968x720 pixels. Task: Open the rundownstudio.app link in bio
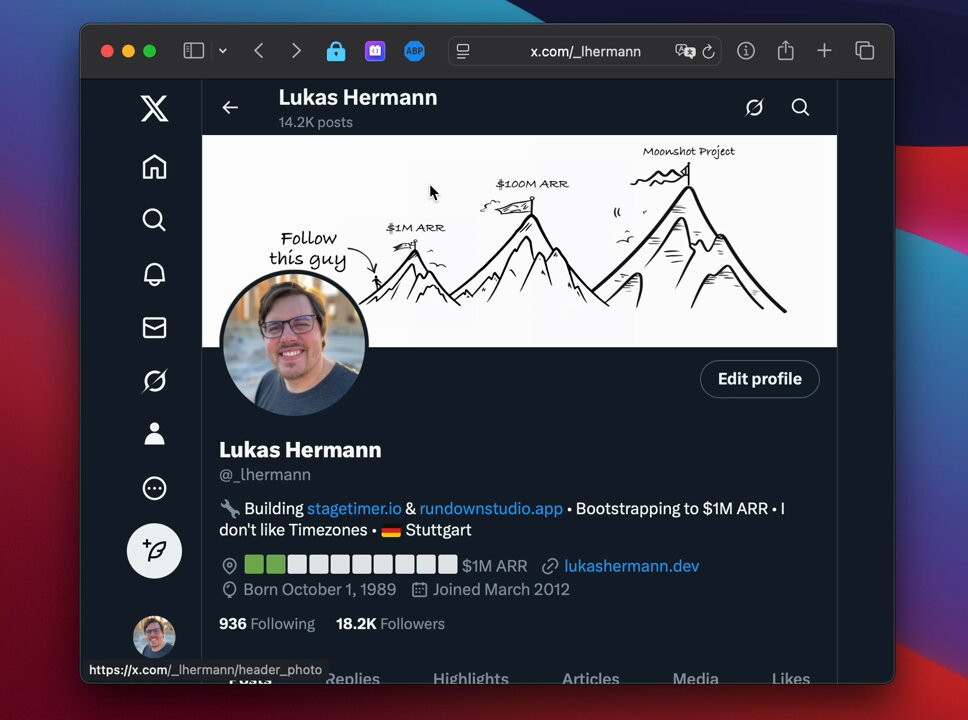[491, 509]
